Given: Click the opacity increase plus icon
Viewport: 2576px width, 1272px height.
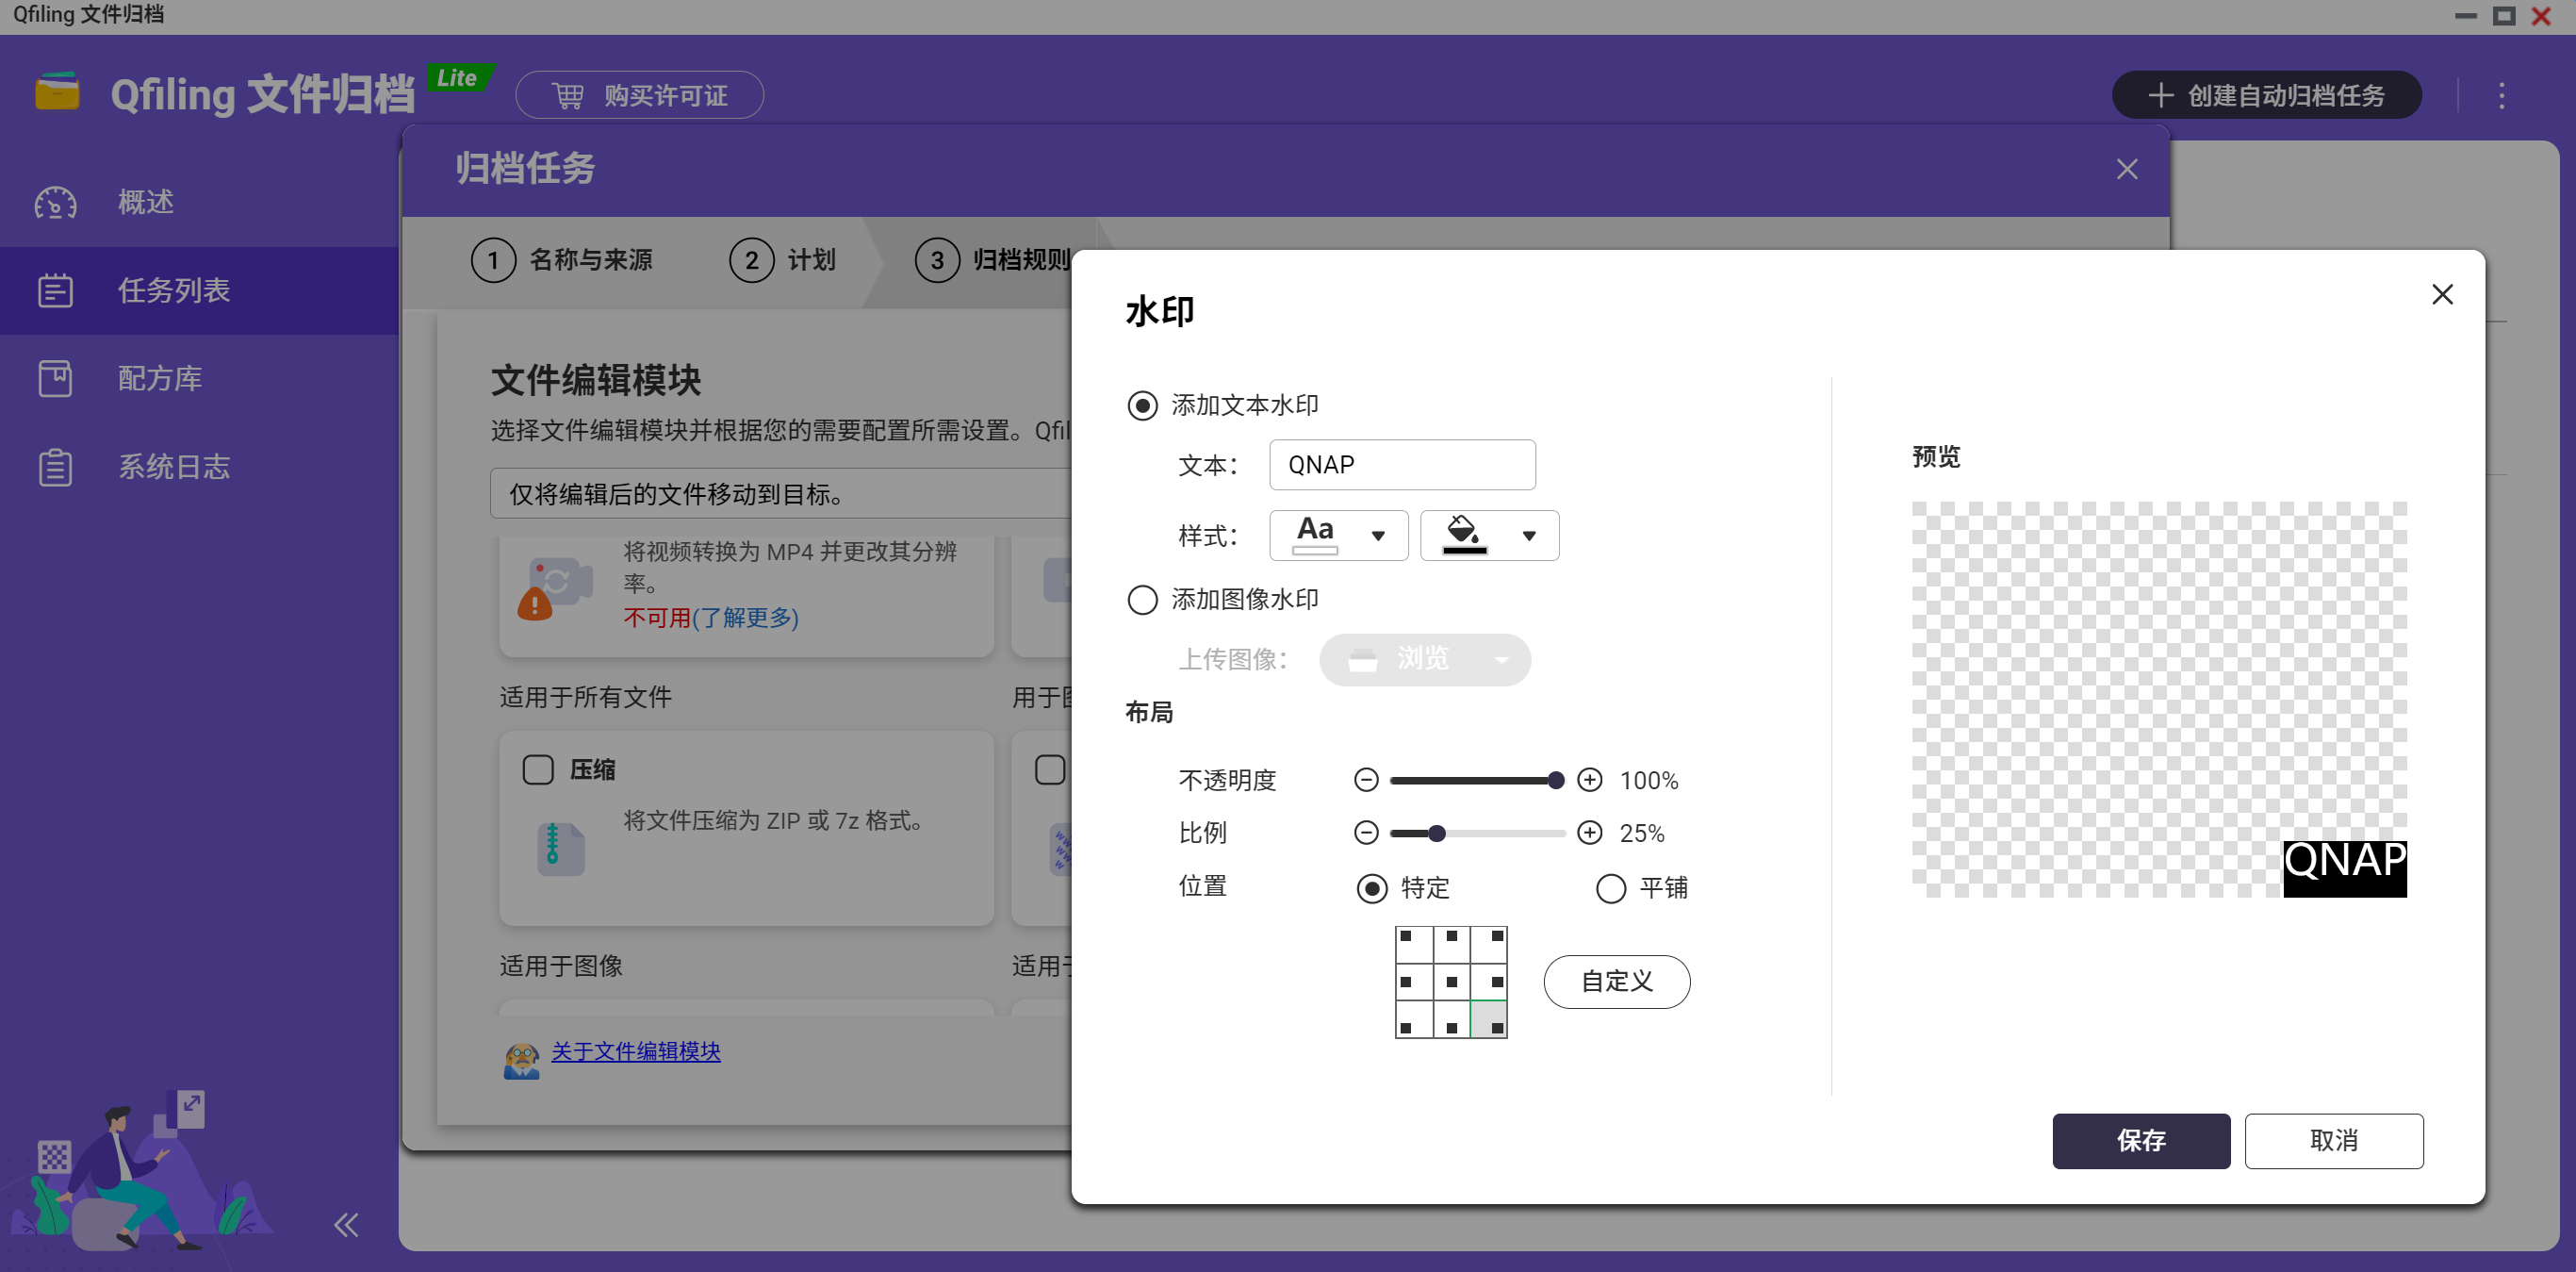Looking at the screenshot, I should pos(1589,780).
